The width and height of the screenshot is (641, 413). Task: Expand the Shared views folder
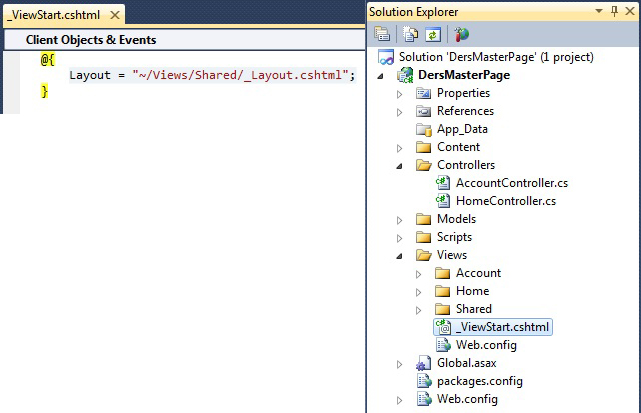[418, 310]
